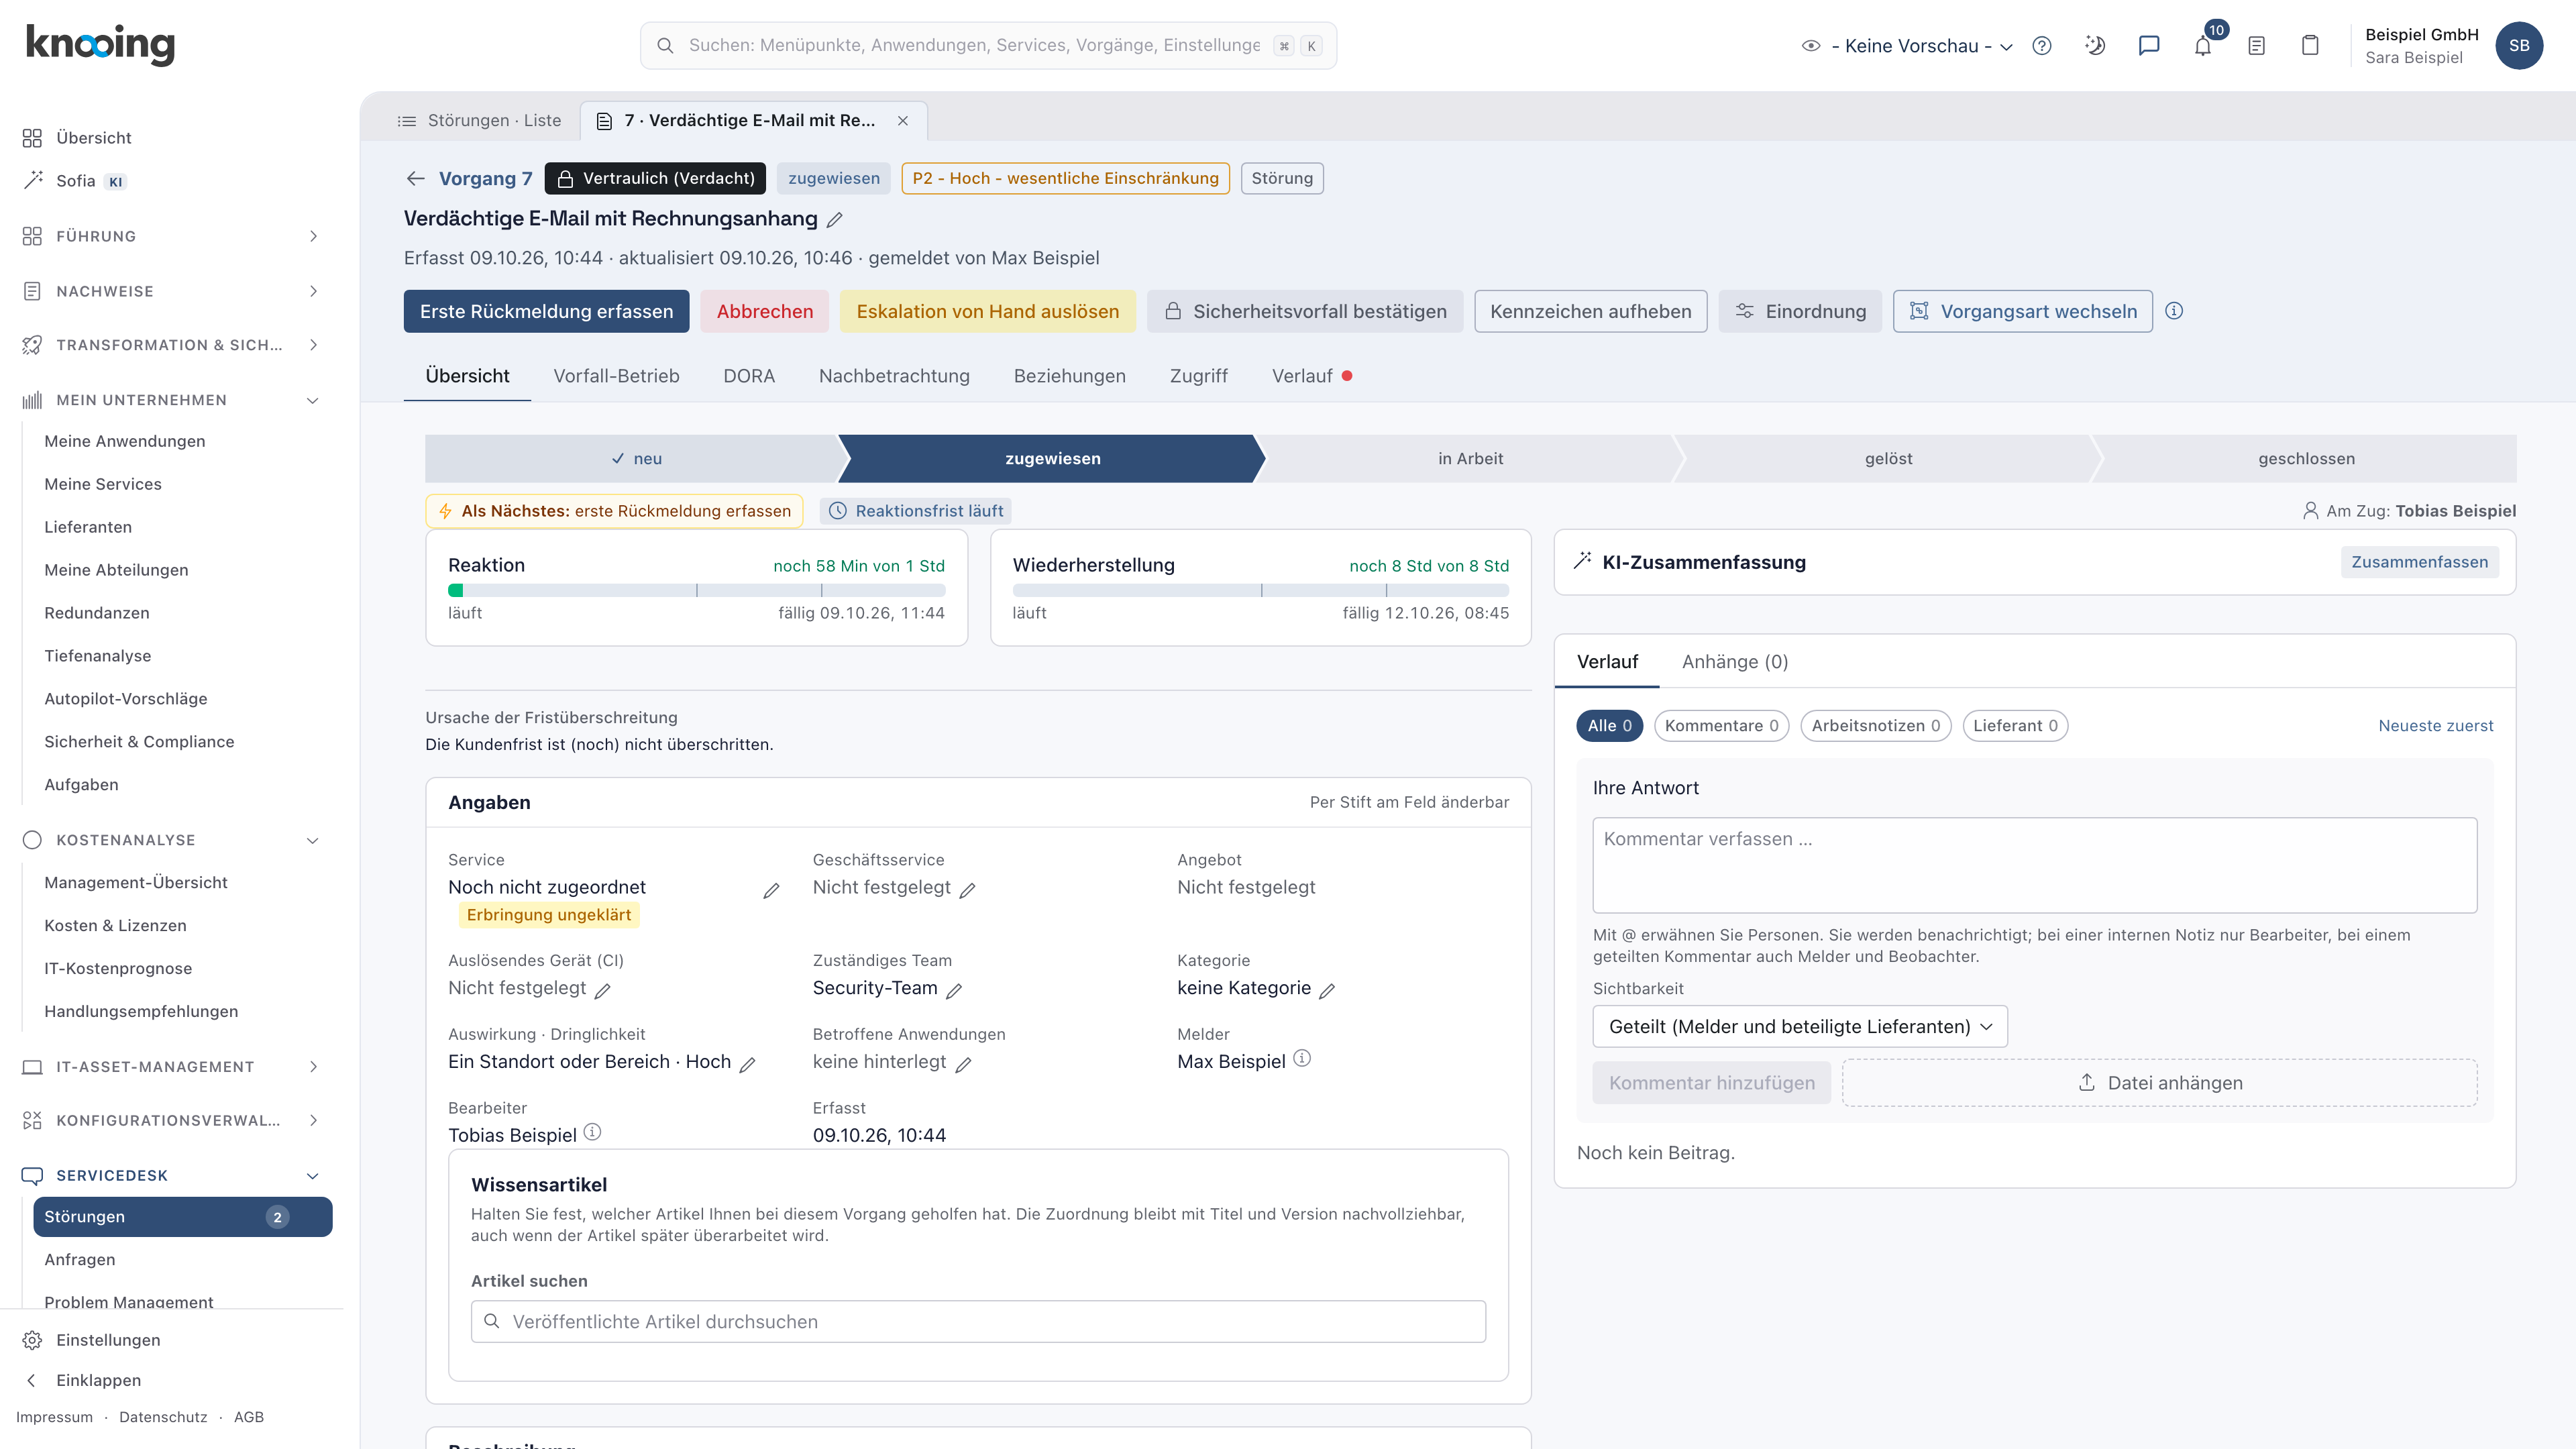Click the Zusammenfassen button

click(2419, 562)
